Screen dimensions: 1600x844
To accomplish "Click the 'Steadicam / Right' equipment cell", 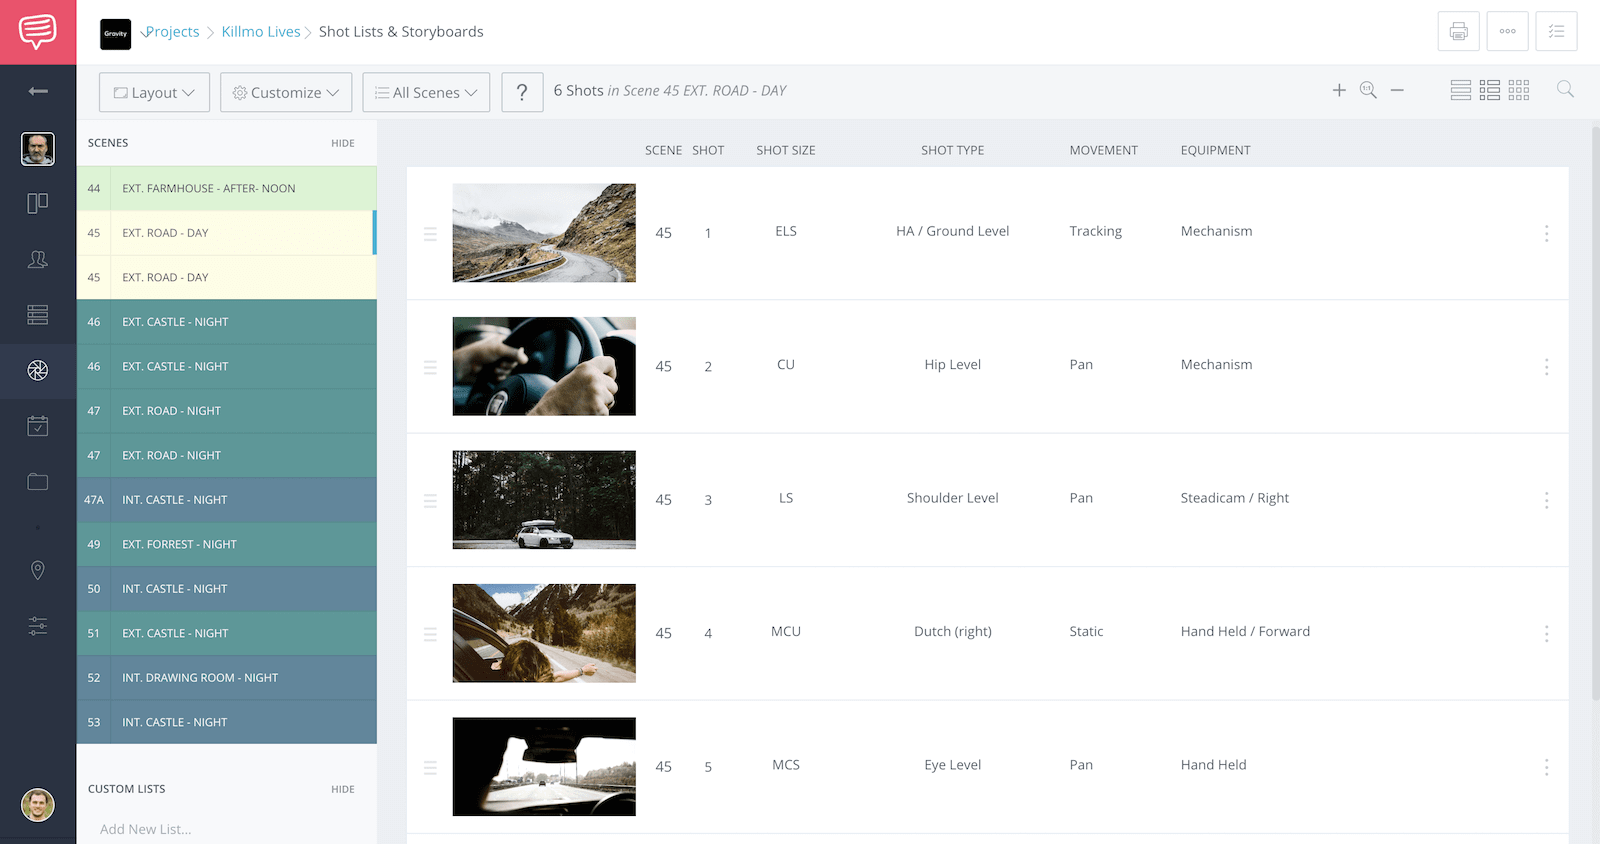I will coord(1234,498).
